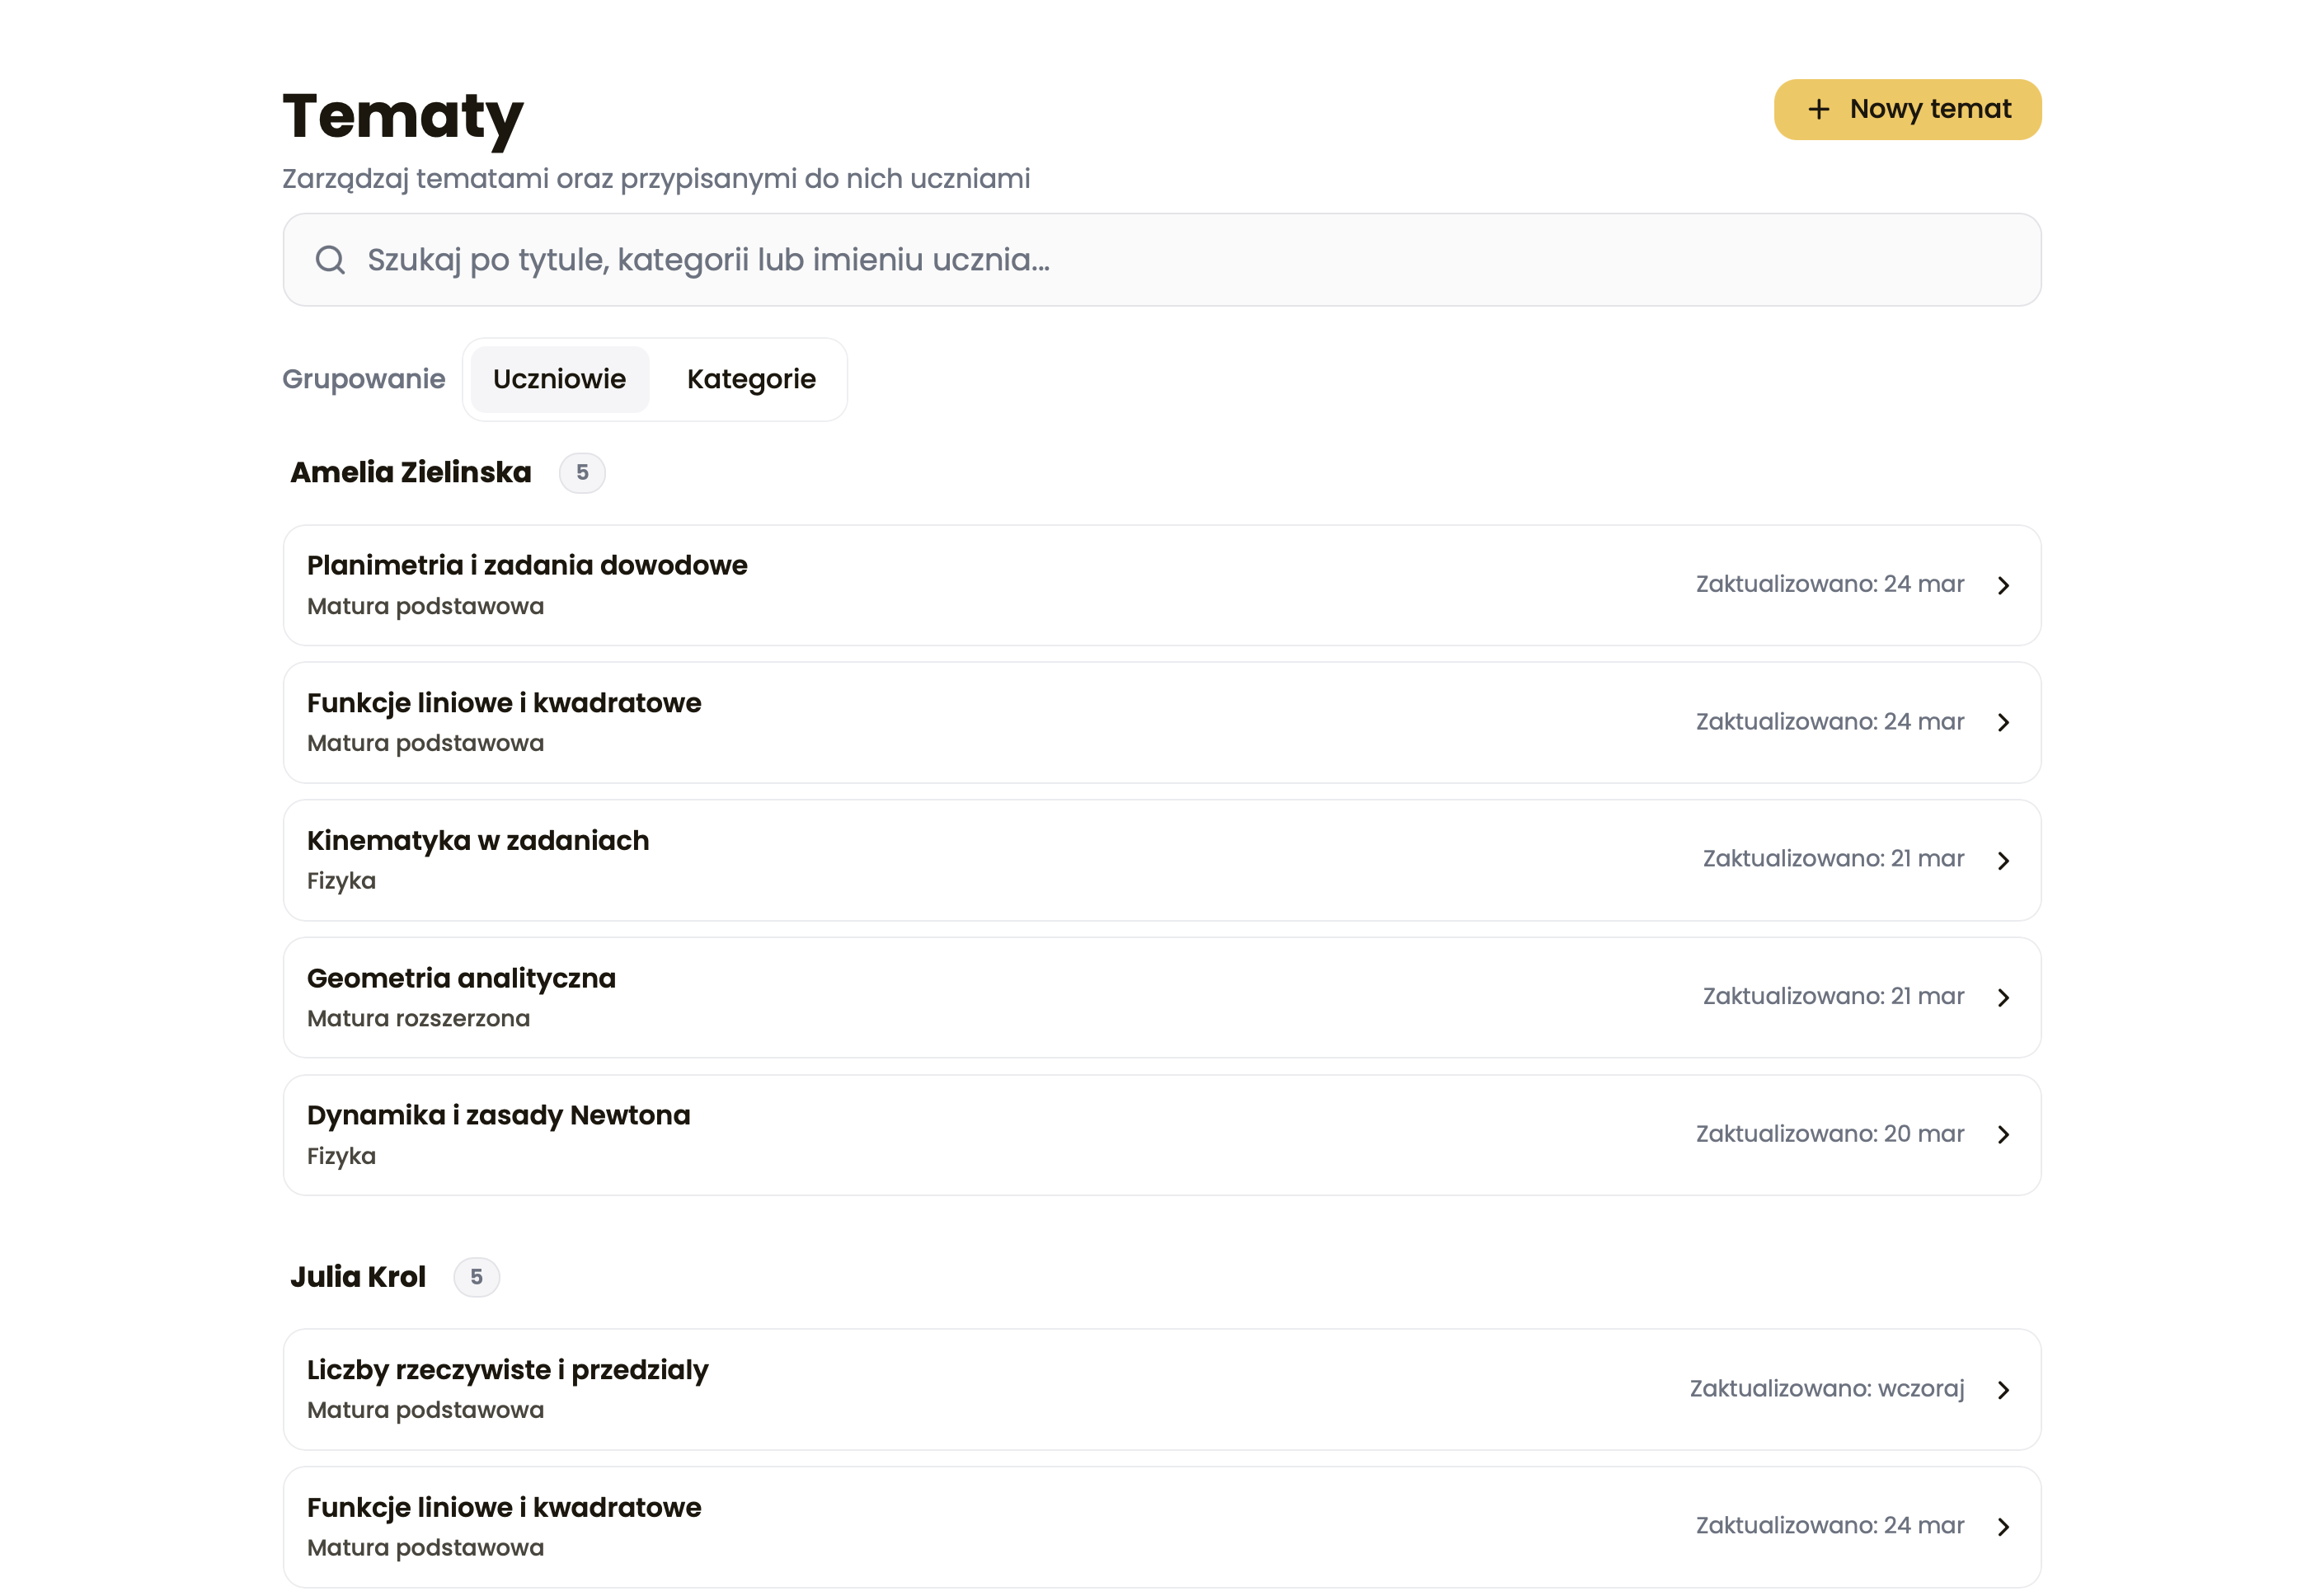
Task: Select the Uczniowie grouping tab
Action: coord(558,379)
